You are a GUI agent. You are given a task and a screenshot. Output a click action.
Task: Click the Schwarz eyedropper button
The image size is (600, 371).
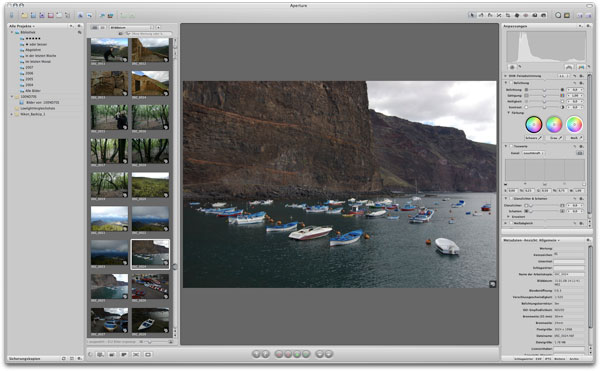coord(533,138)
